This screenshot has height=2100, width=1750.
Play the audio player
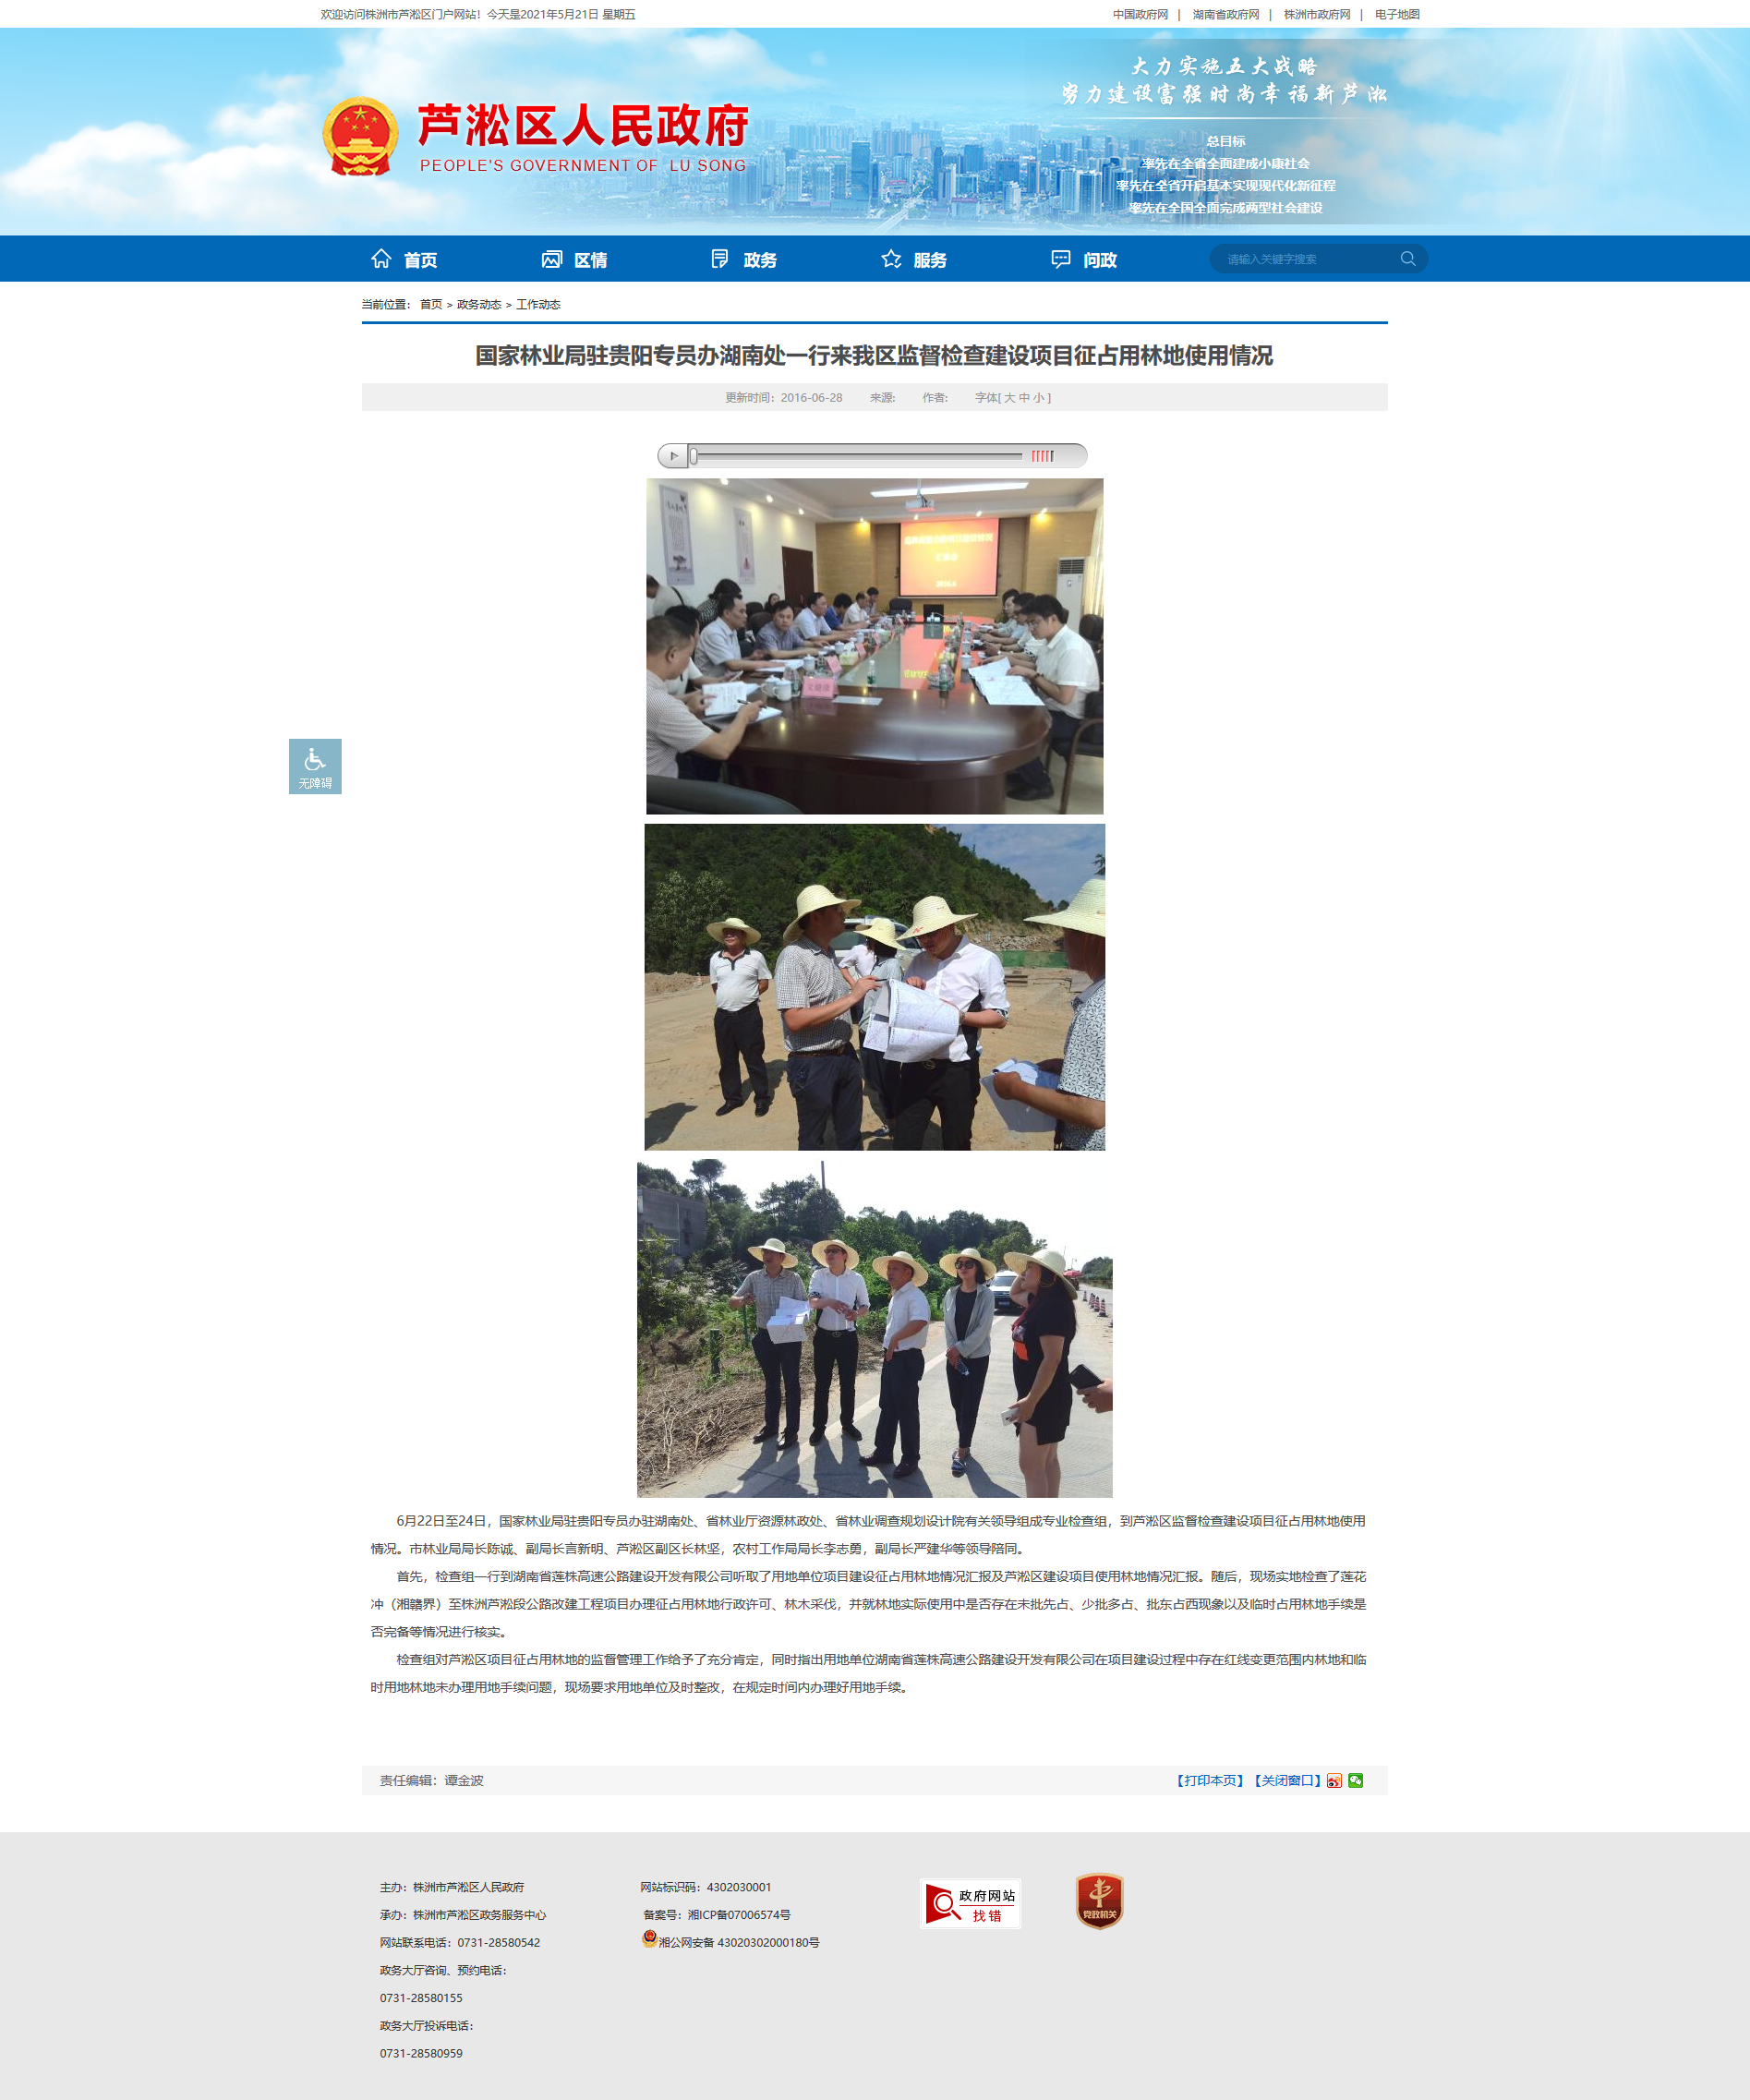(673, 456)
